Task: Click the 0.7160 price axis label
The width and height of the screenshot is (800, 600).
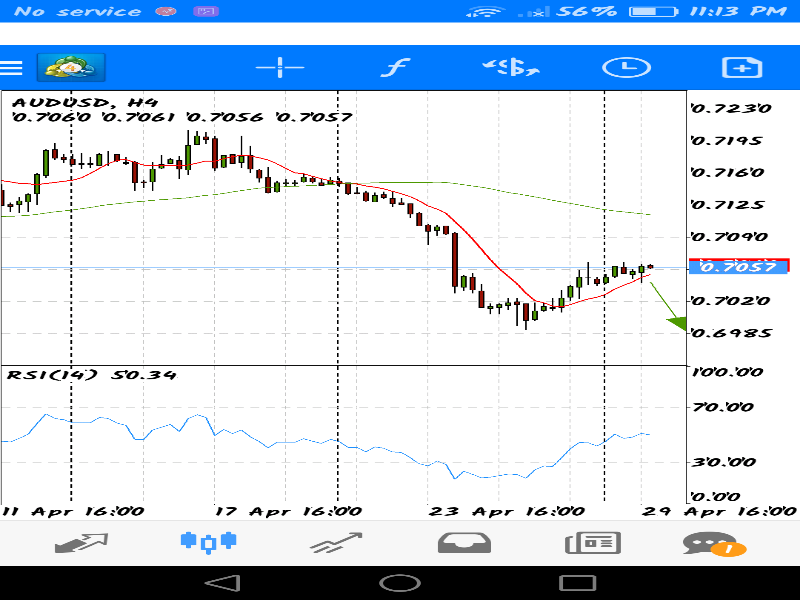Action: click(x=727, y=172)
